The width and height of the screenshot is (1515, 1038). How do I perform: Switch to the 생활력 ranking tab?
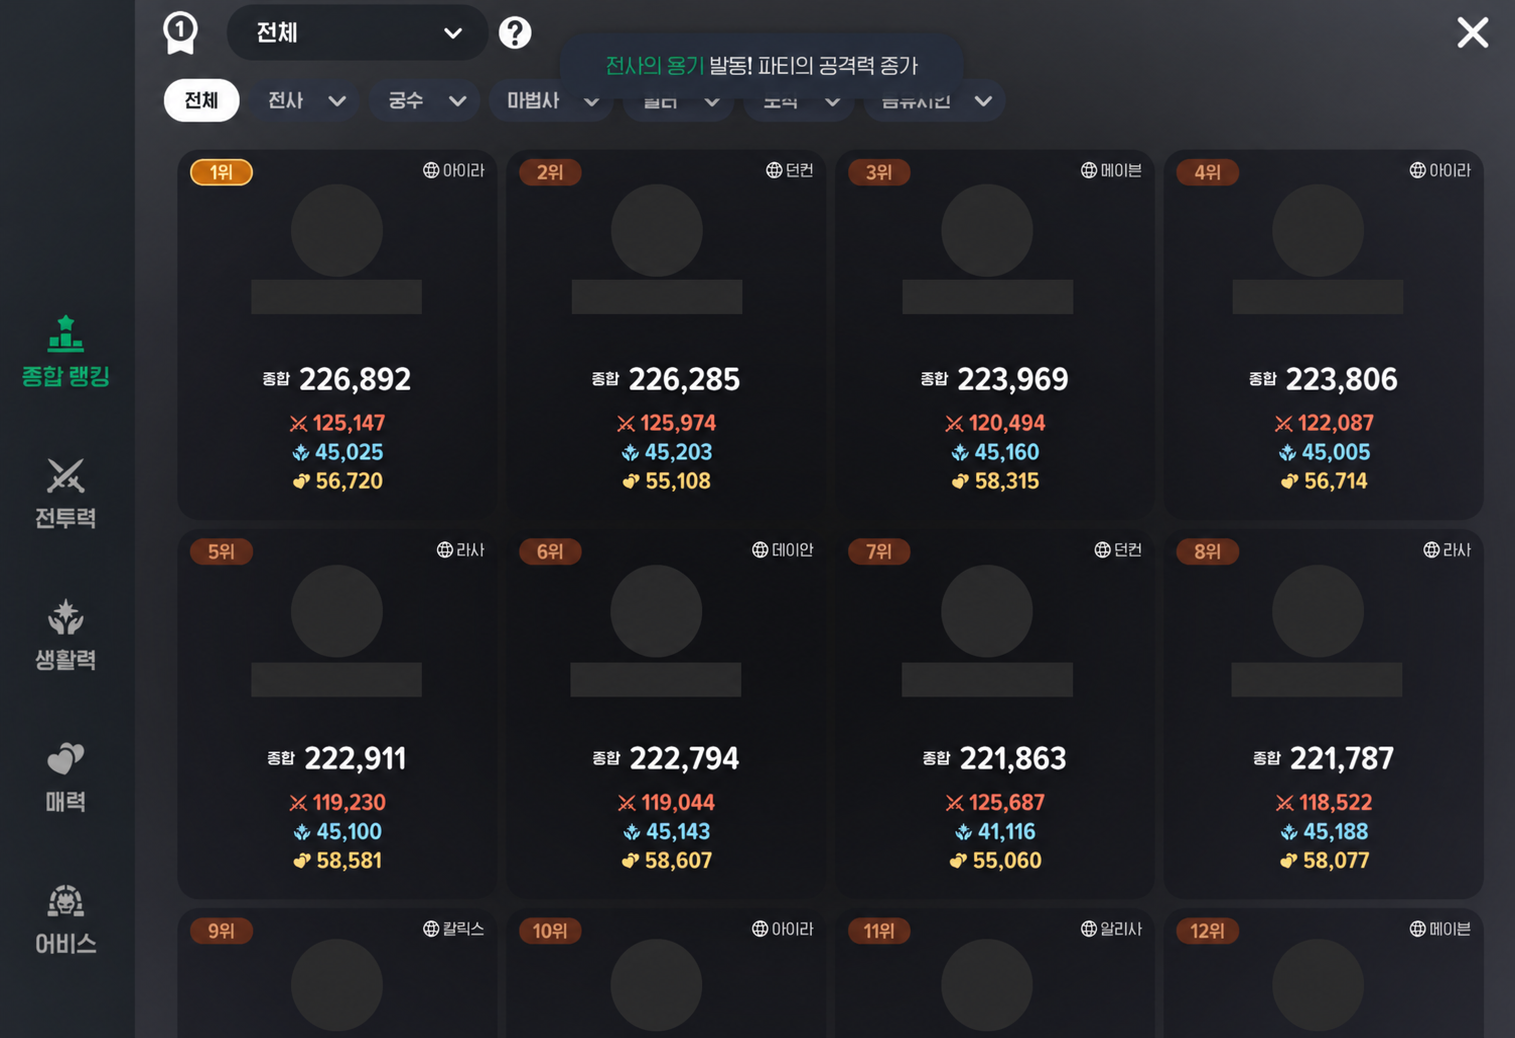coord(66,635)
